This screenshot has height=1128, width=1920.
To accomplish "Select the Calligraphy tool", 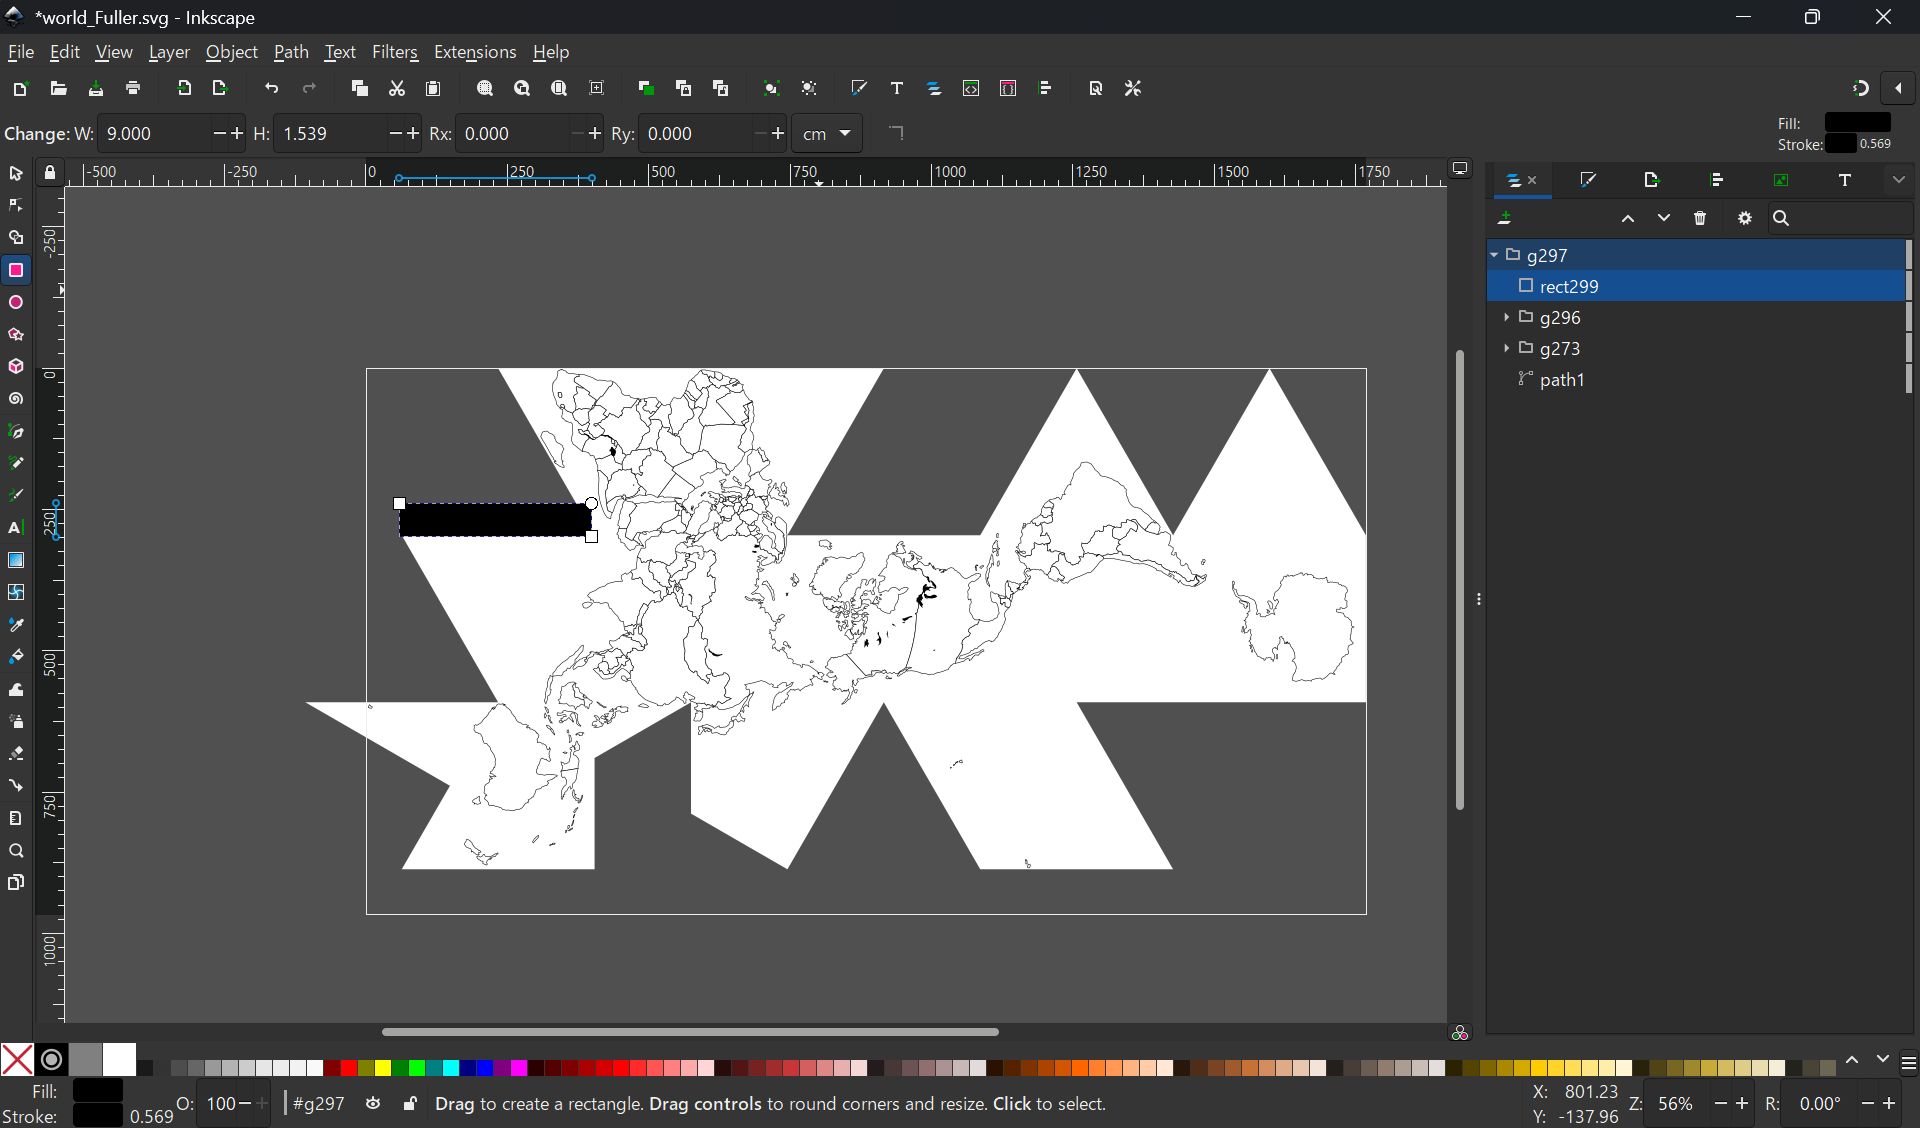I will [15, 495].
